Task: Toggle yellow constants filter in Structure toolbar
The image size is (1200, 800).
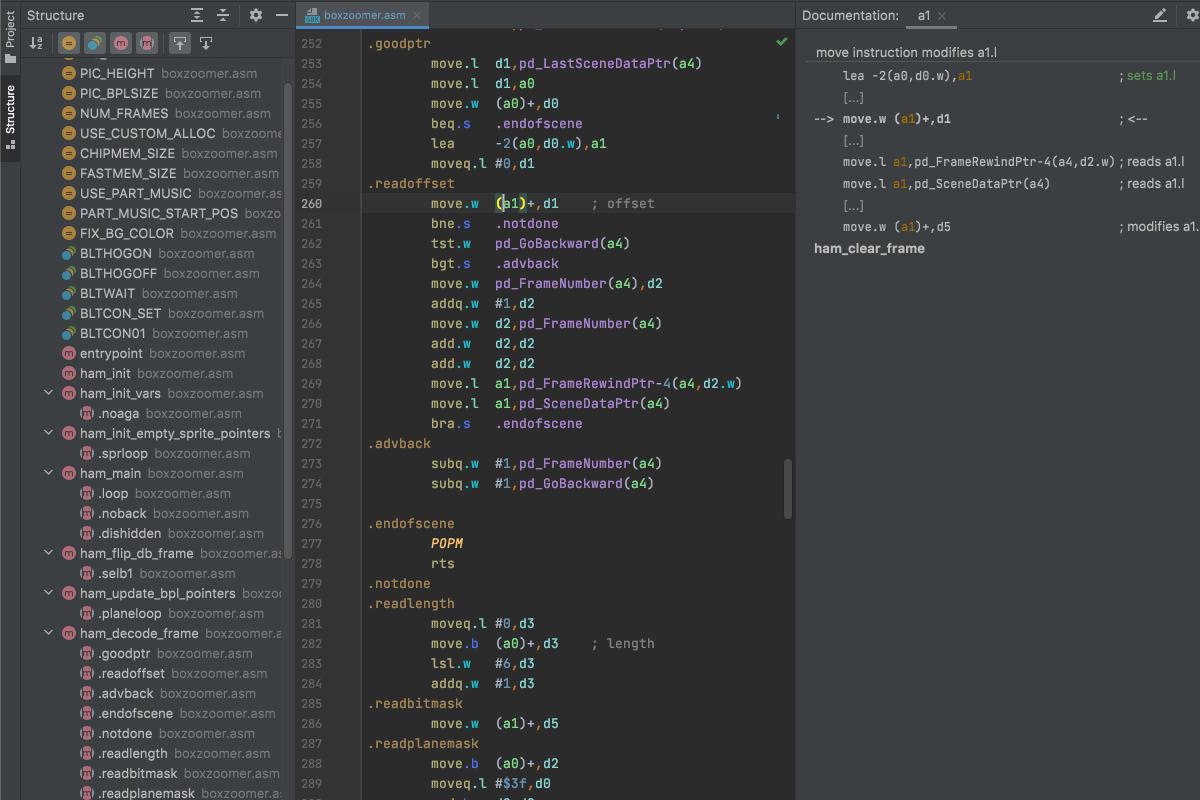Action: (68, 43)
